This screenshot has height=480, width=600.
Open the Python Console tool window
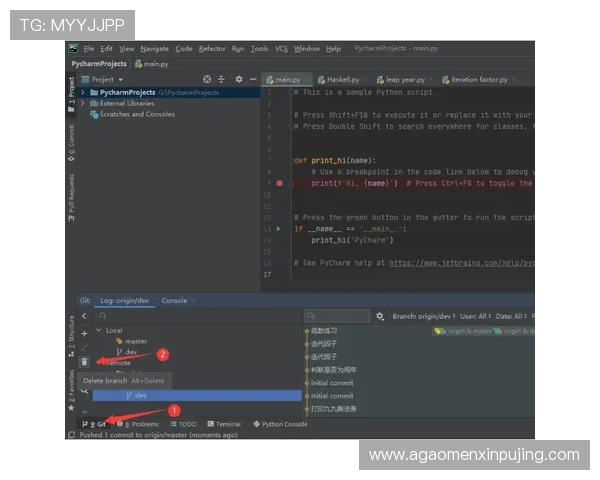click(281, 424)
